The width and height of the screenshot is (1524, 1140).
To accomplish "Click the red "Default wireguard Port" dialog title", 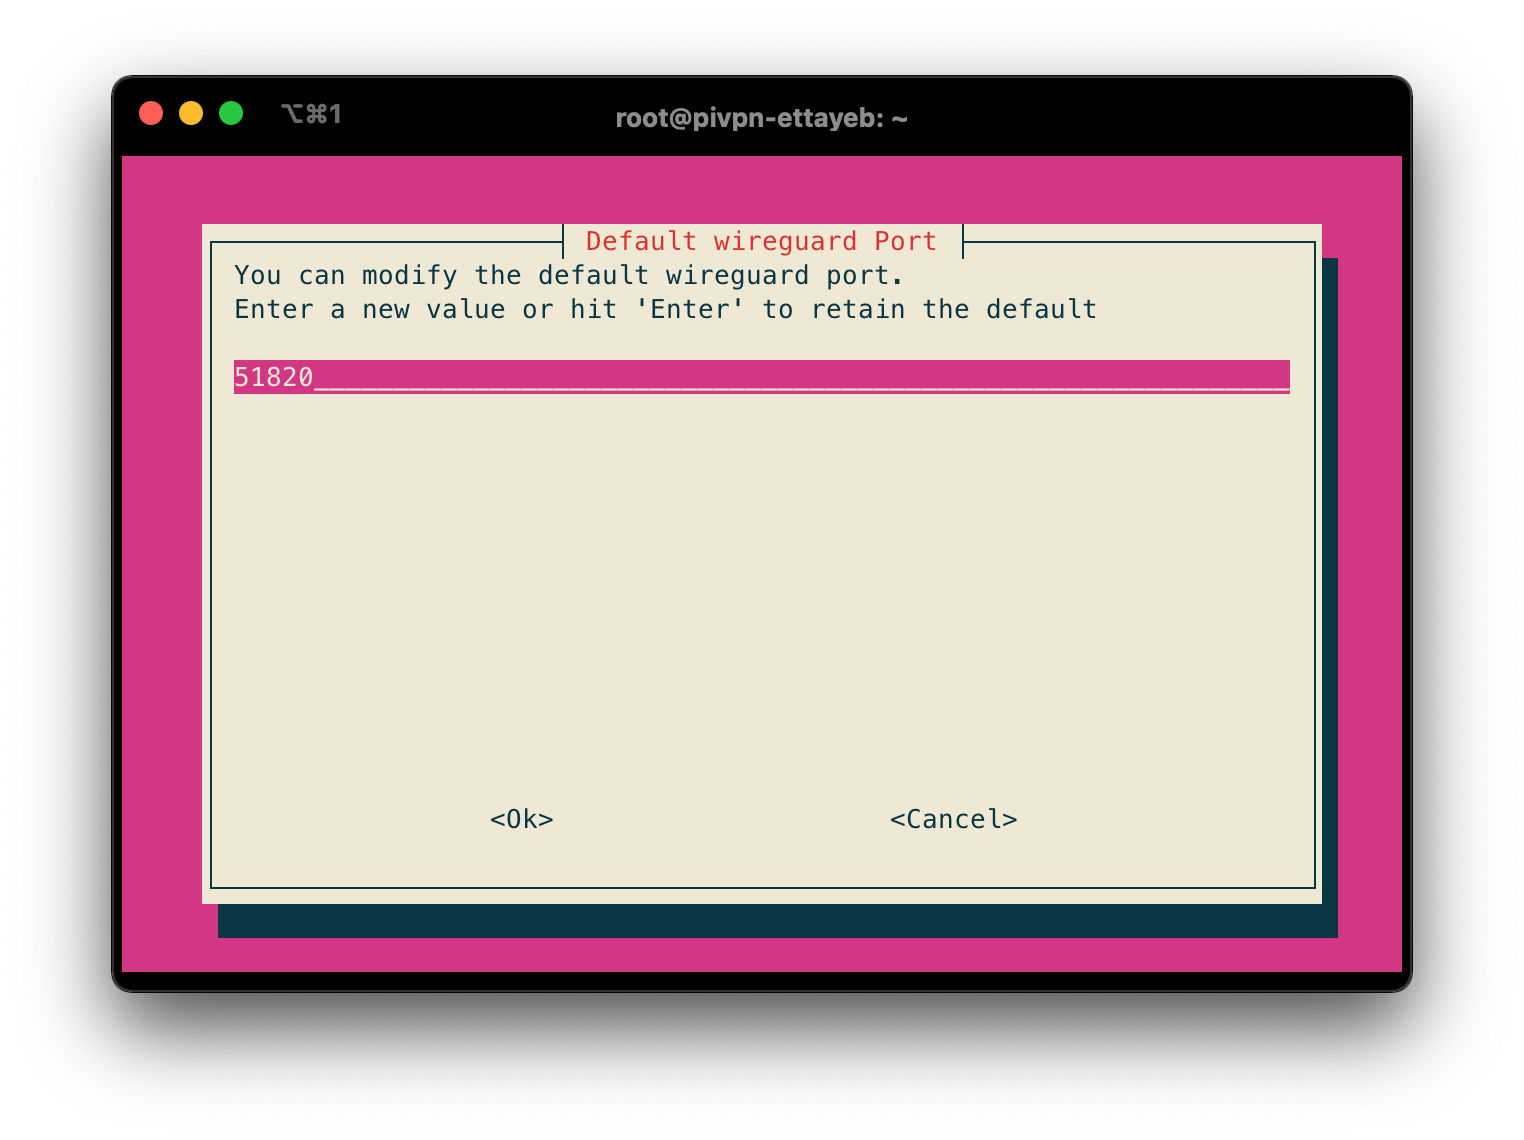I will 761,241.
